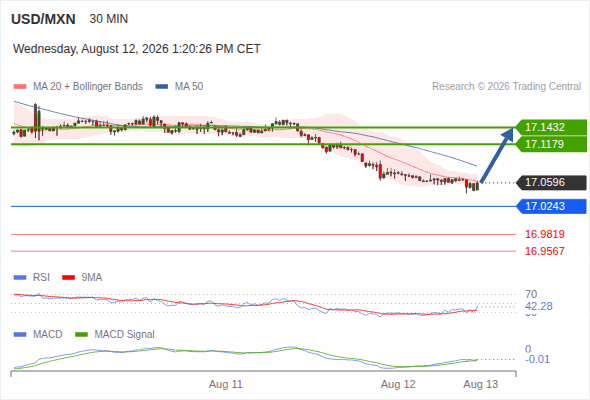
Task: Click the Aug 13 date axis marker
Action: click(x=481, y=384)
